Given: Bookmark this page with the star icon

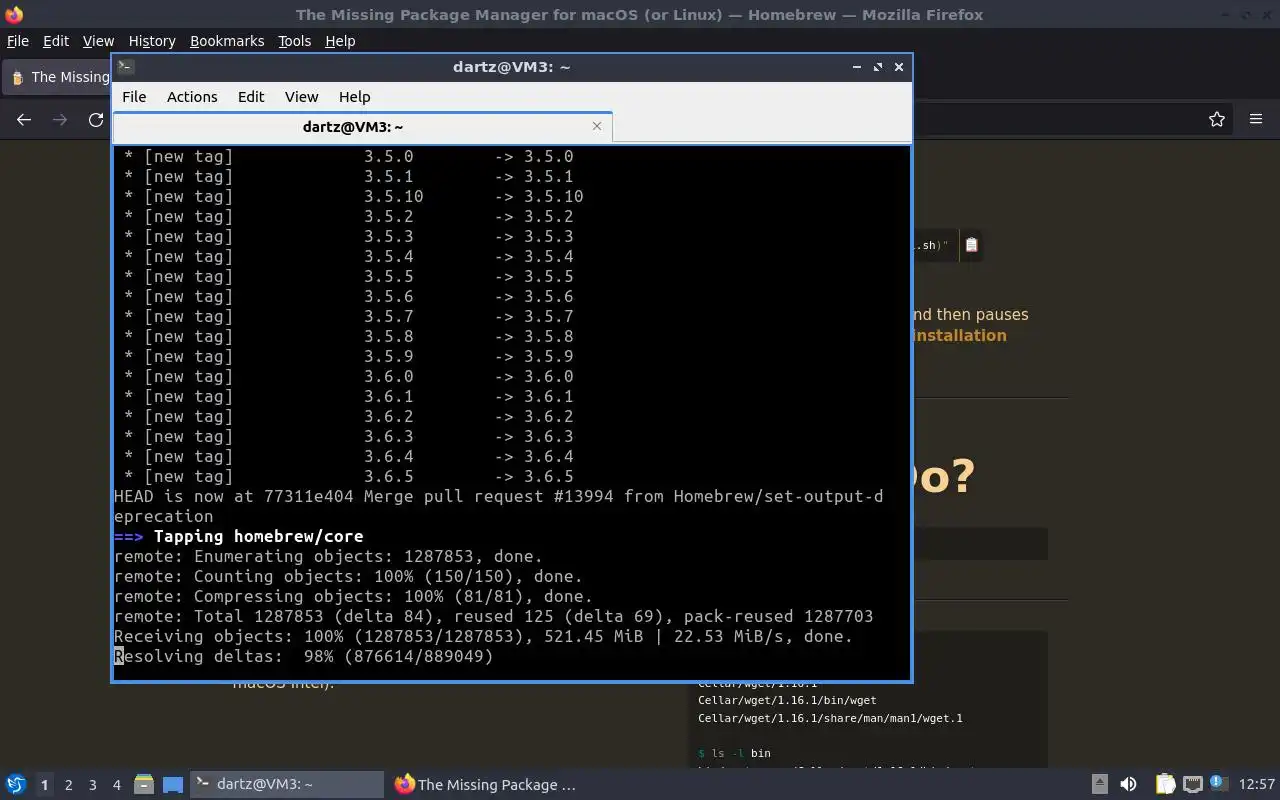Looking at the screenshot, I should 1217,120.
